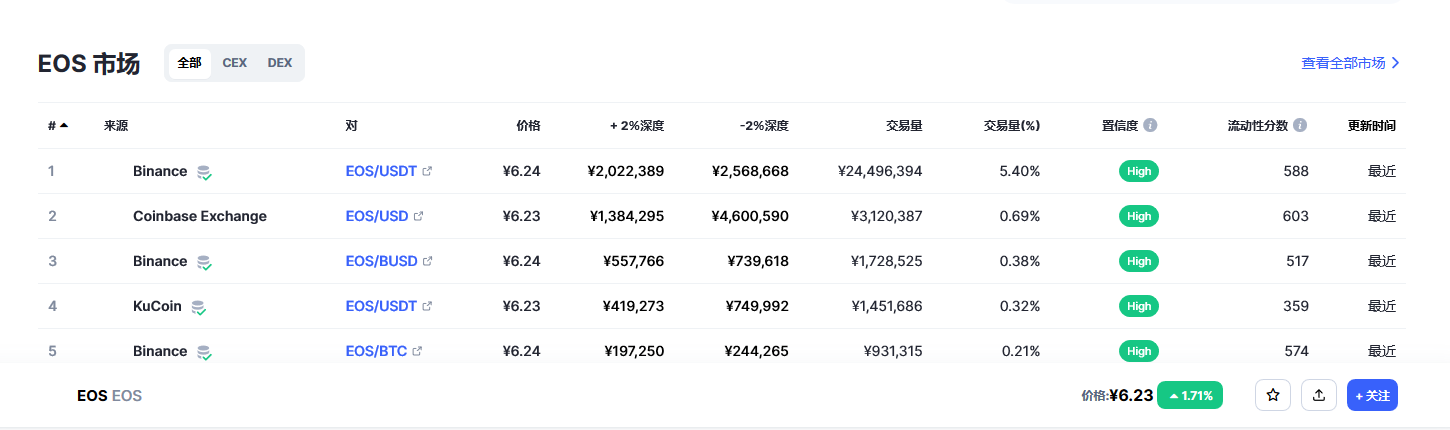Click the share upload icon button
Screen dimensions: 1450x430
(x=1319, y=395)
